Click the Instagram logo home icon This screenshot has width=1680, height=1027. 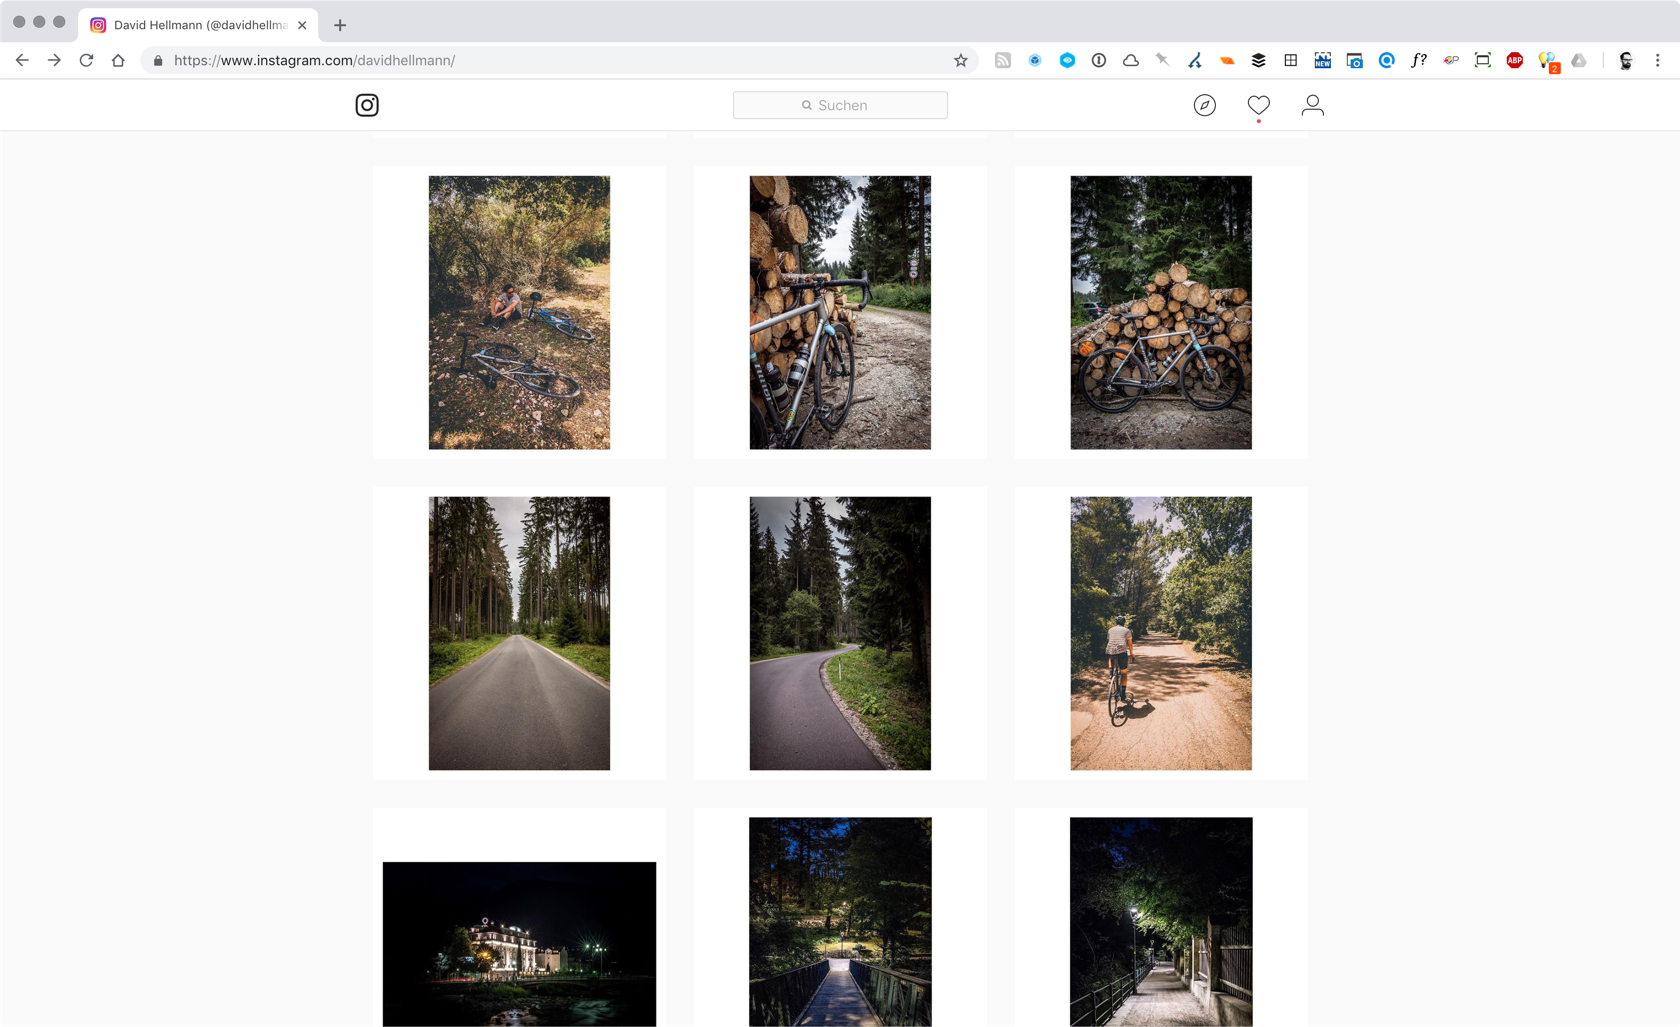[x=367, y=105]
